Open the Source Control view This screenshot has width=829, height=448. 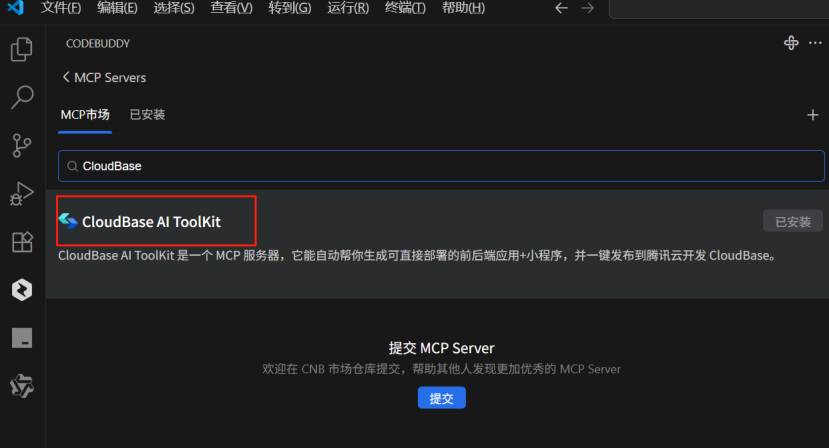point(22,145)
